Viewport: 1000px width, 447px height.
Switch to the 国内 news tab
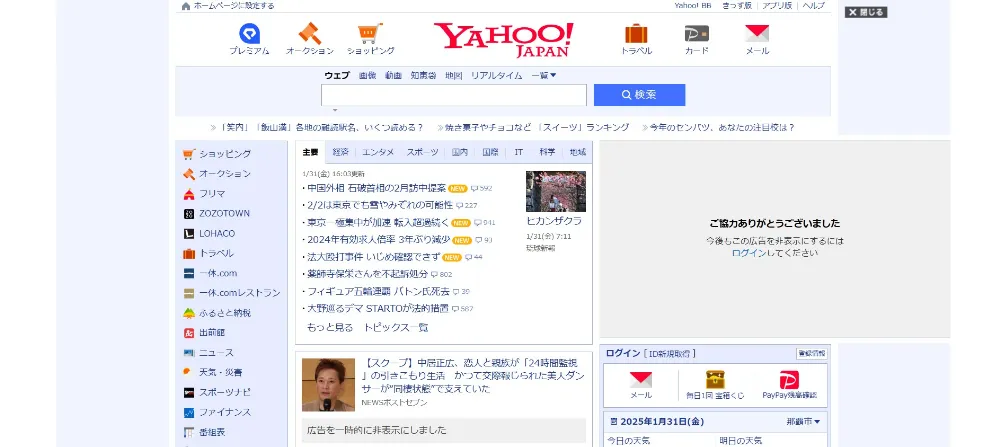pyautogui.click(x=459, y=152)
